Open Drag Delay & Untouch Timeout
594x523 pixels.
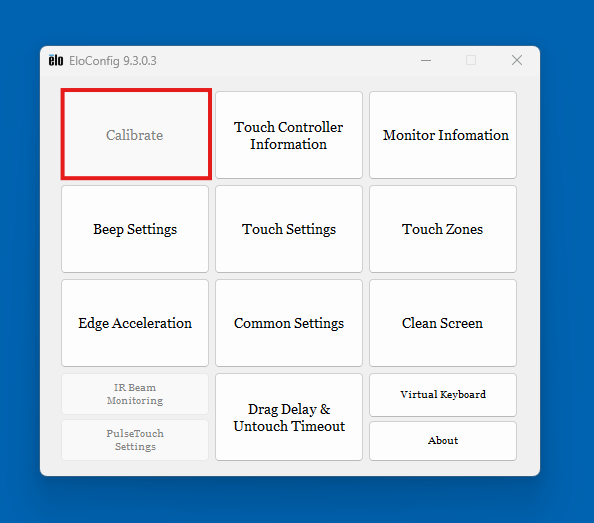tap(289, 417)
